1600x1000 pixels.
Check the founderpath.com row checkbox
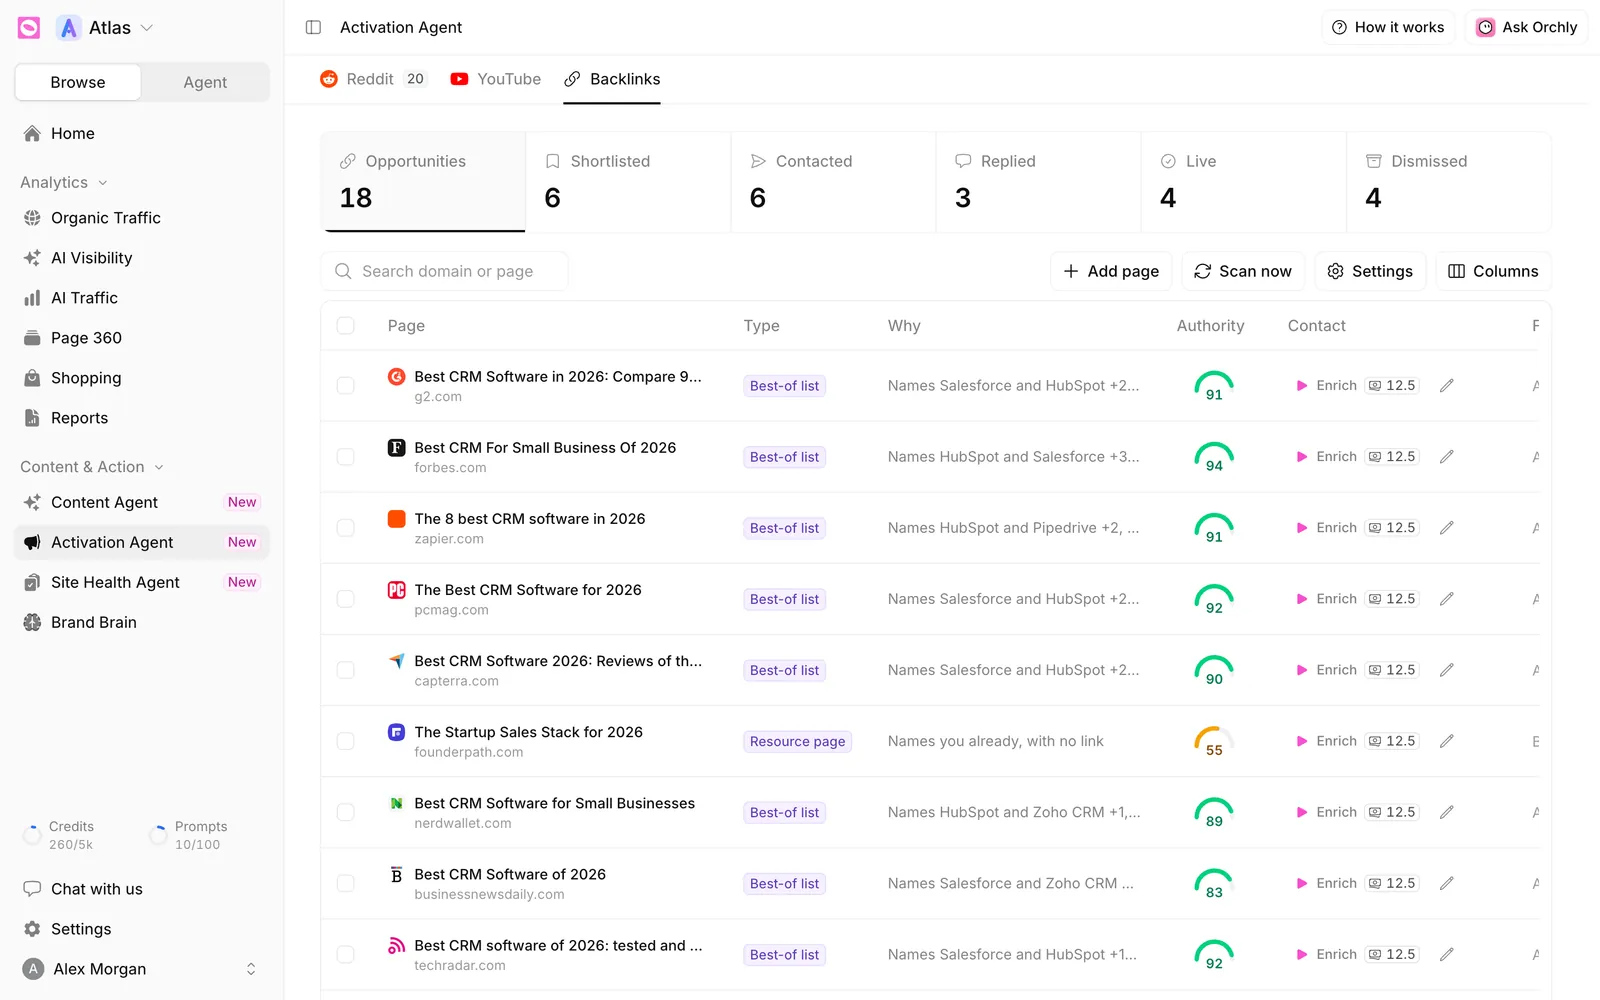click(x=346, y=741)
